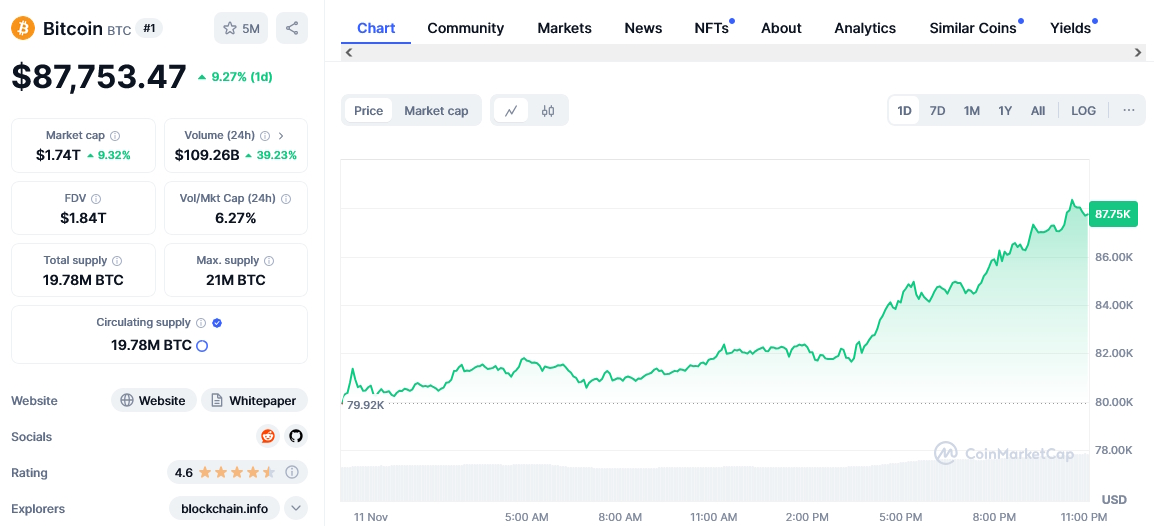Open the About tab
The height and width of the screenshot is (526, 1154).
781,28
